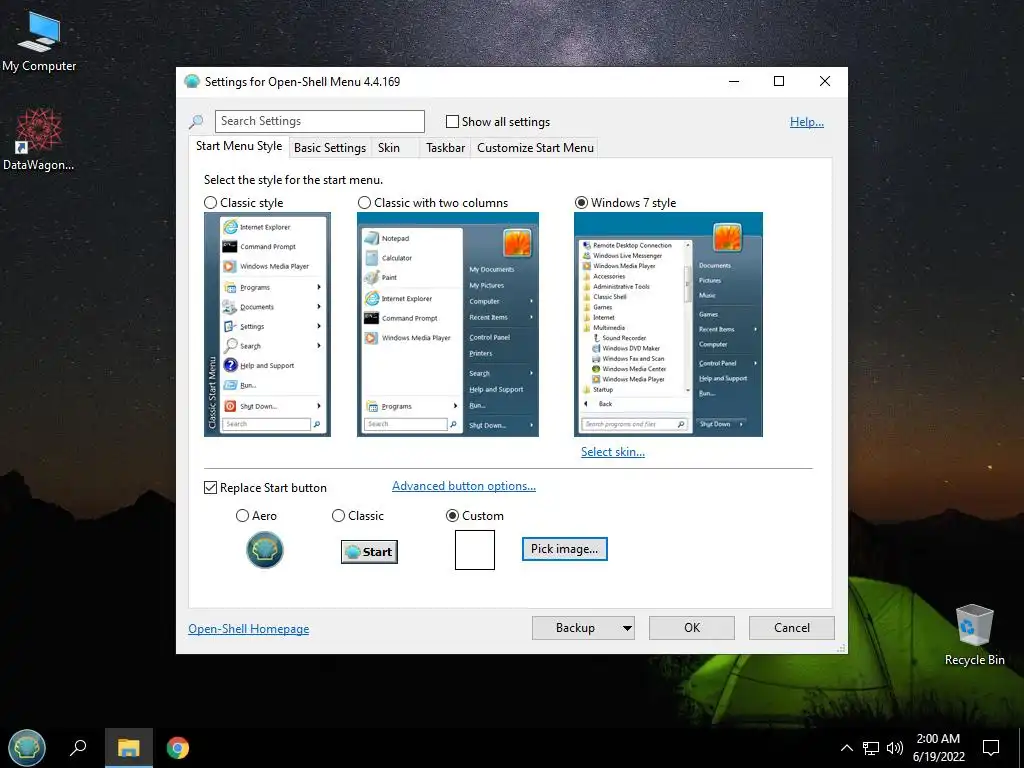Choose the Classic button radio option
Viewport: 1024px width, 768px height.
(x=338, y=516)
